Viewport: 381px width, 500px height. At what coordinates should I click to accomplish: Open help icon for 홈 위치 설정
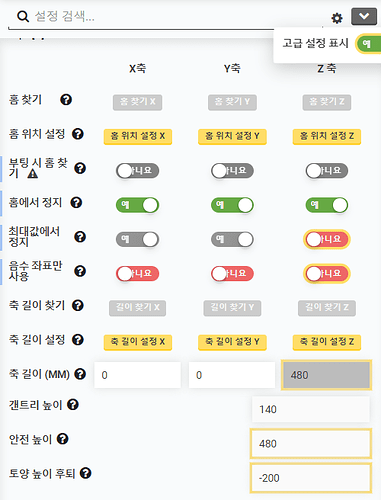(x=78, y=134)
